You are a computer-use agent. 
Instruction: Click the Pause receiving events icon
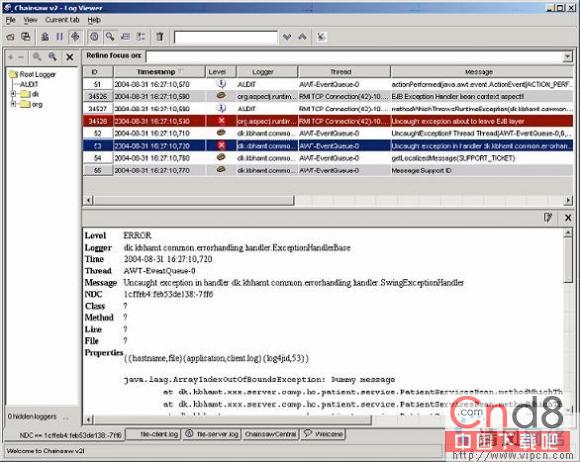[60, 37]
